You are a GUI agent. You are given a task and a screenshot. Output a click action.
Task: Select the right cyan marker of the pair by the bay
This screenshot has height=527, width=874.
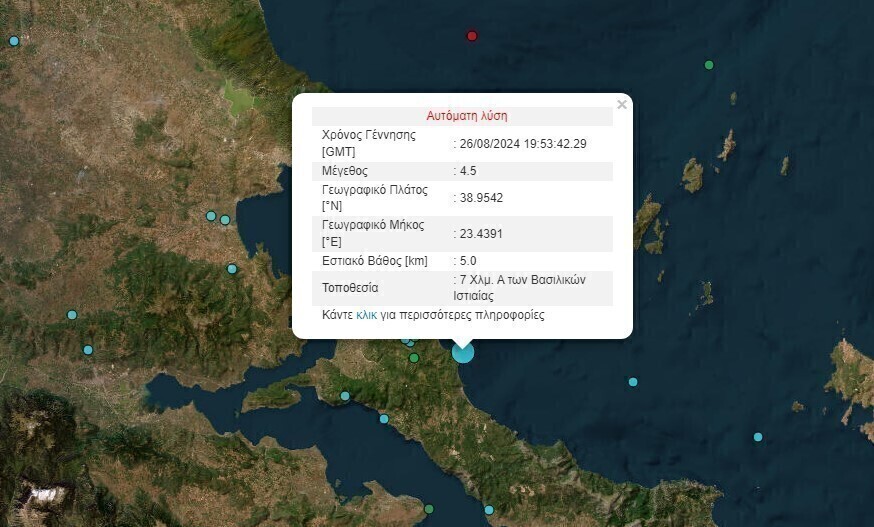[225, 220]
